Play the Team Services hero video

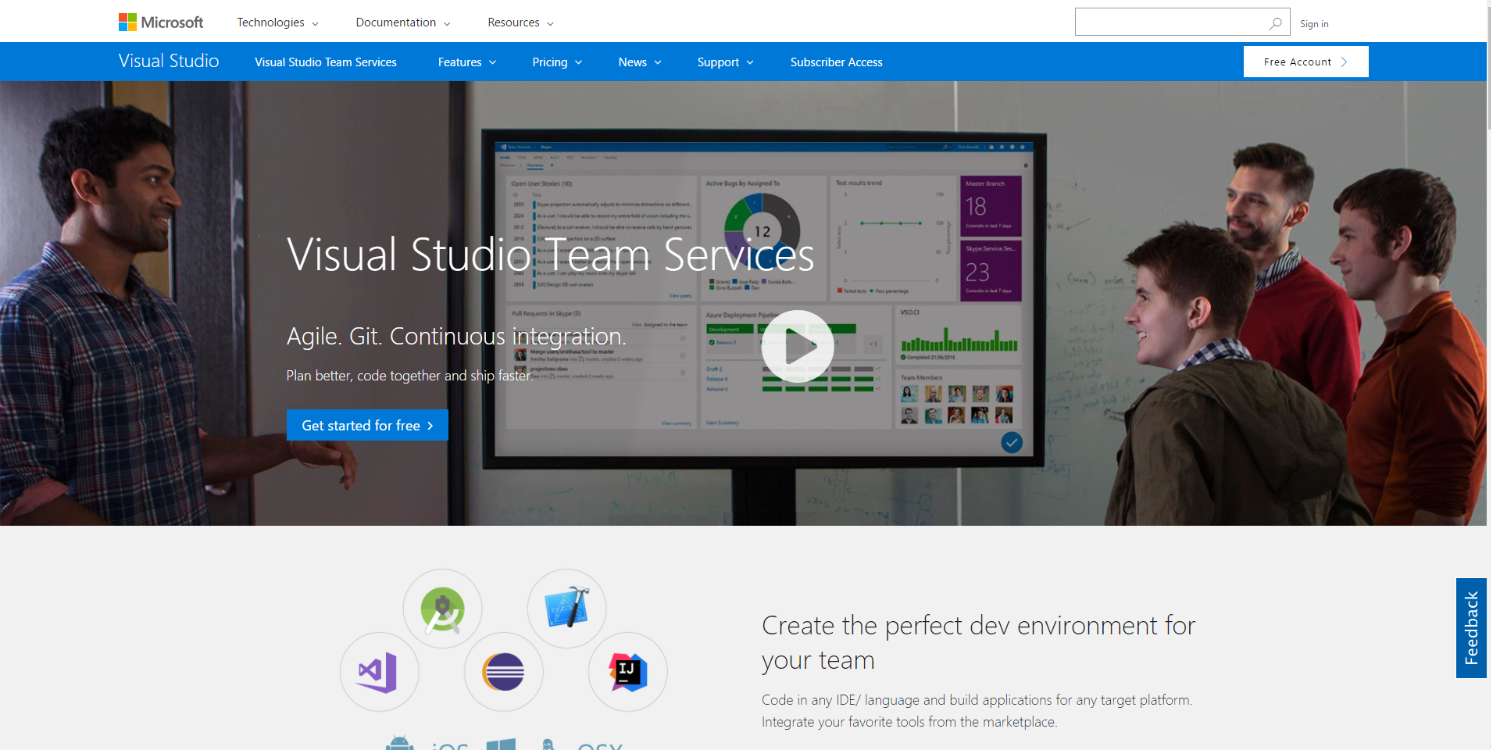tap(797, 347)
